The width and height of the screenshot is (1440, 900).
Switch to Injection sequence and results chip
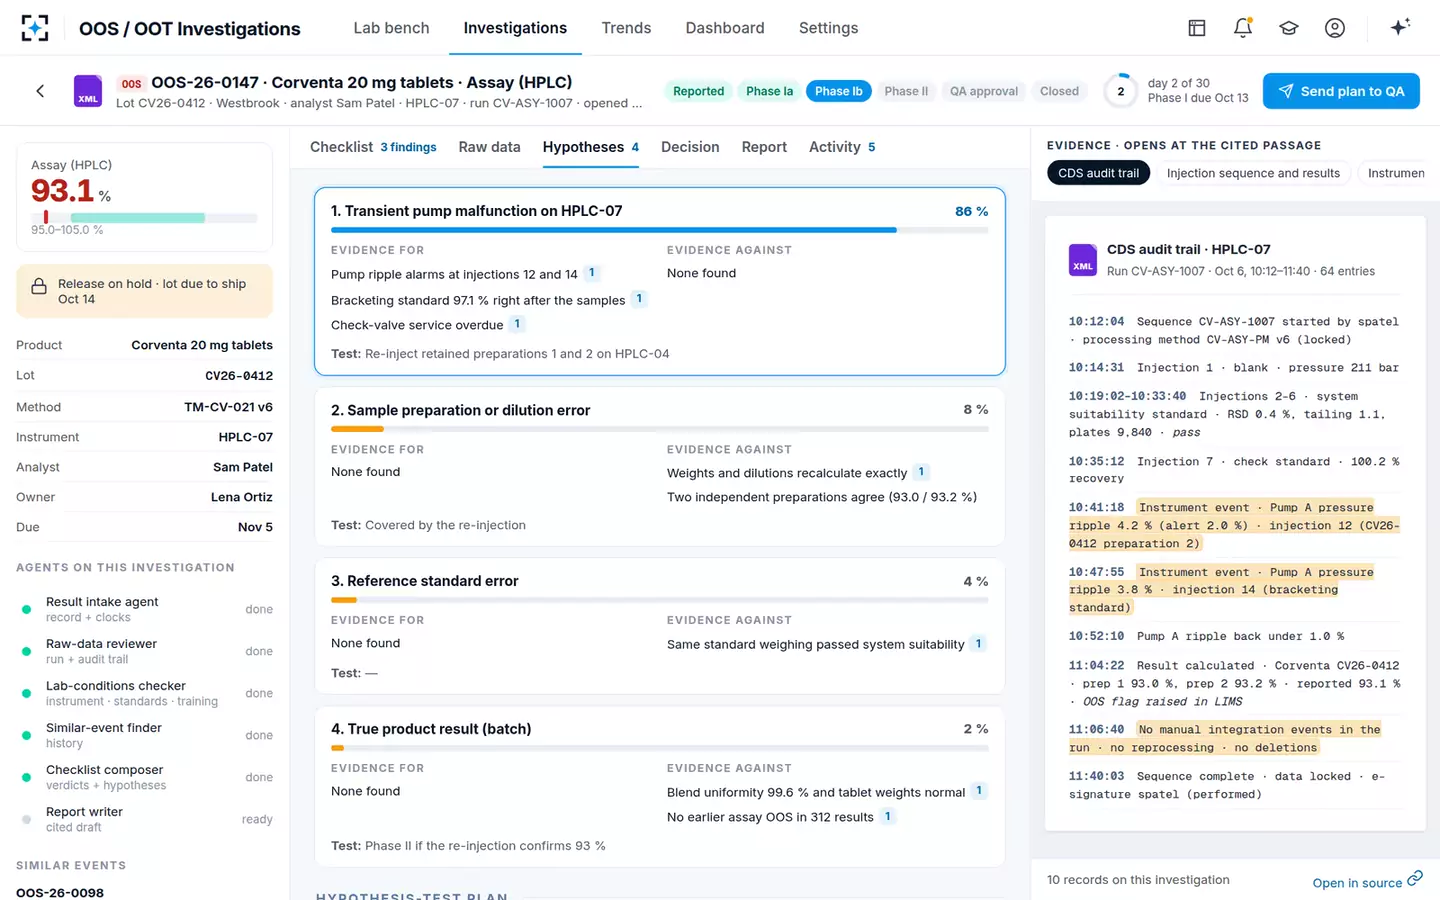click(1253, 173)
